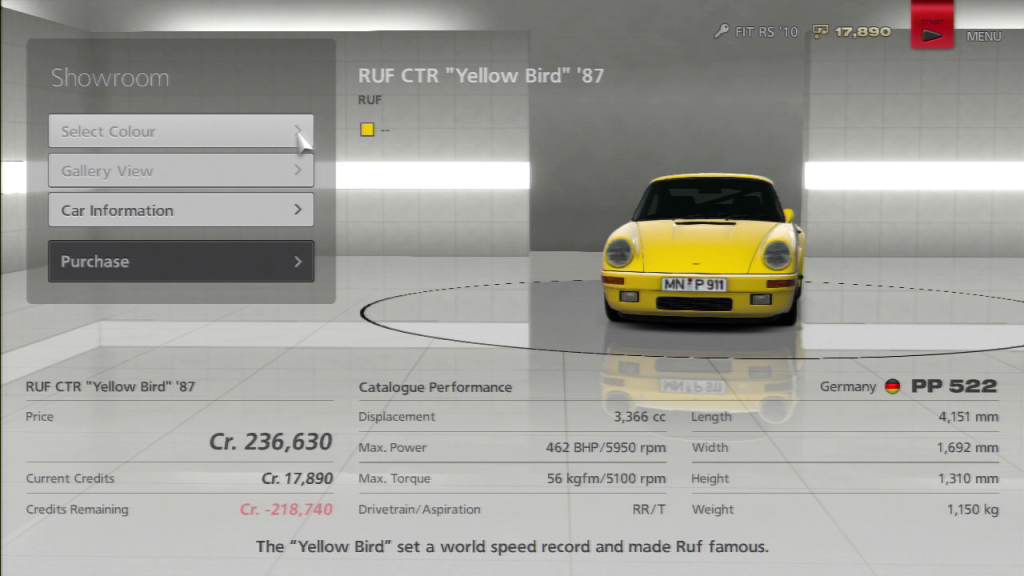Screen dimensions: 1024x576
Task: Click the Length value 4,151 mm
Action: (x=968, y=417)
